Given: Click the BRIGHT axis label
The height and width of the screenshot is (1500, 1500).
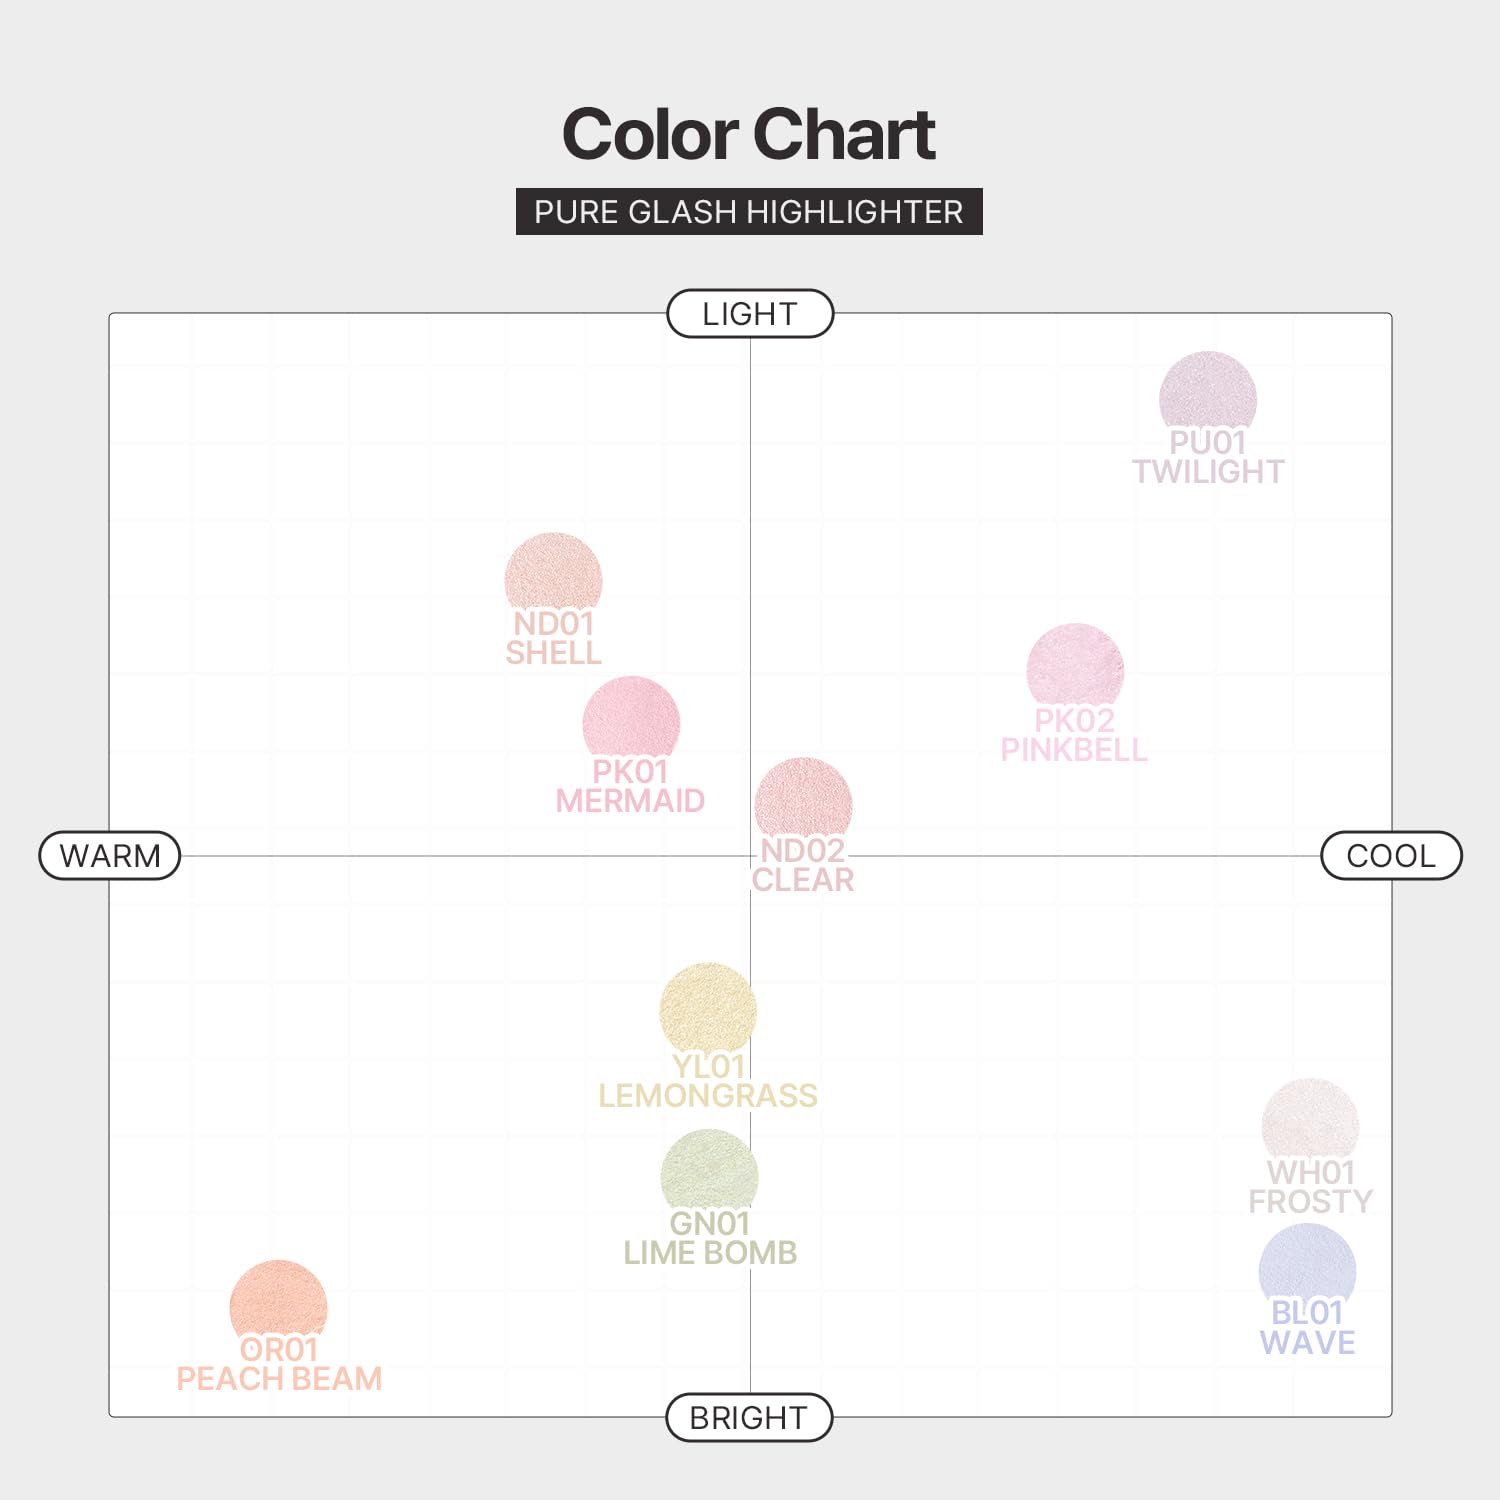Looking at the screenshot, I should (749, 1418).
